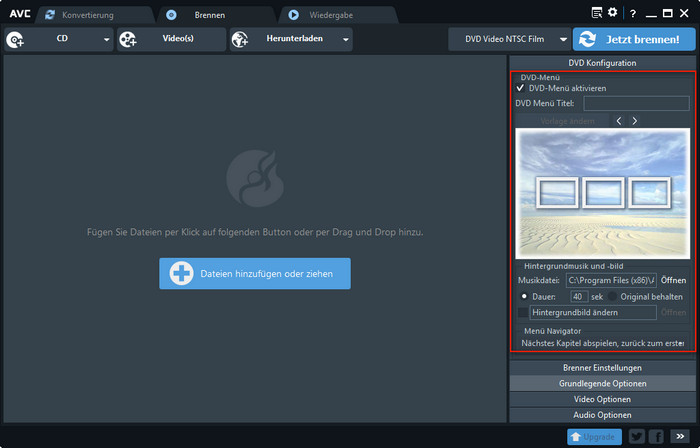The height and width of the screenshot is (448, 700).
Task: Open settings gear icon
Action: pos(612,12)
